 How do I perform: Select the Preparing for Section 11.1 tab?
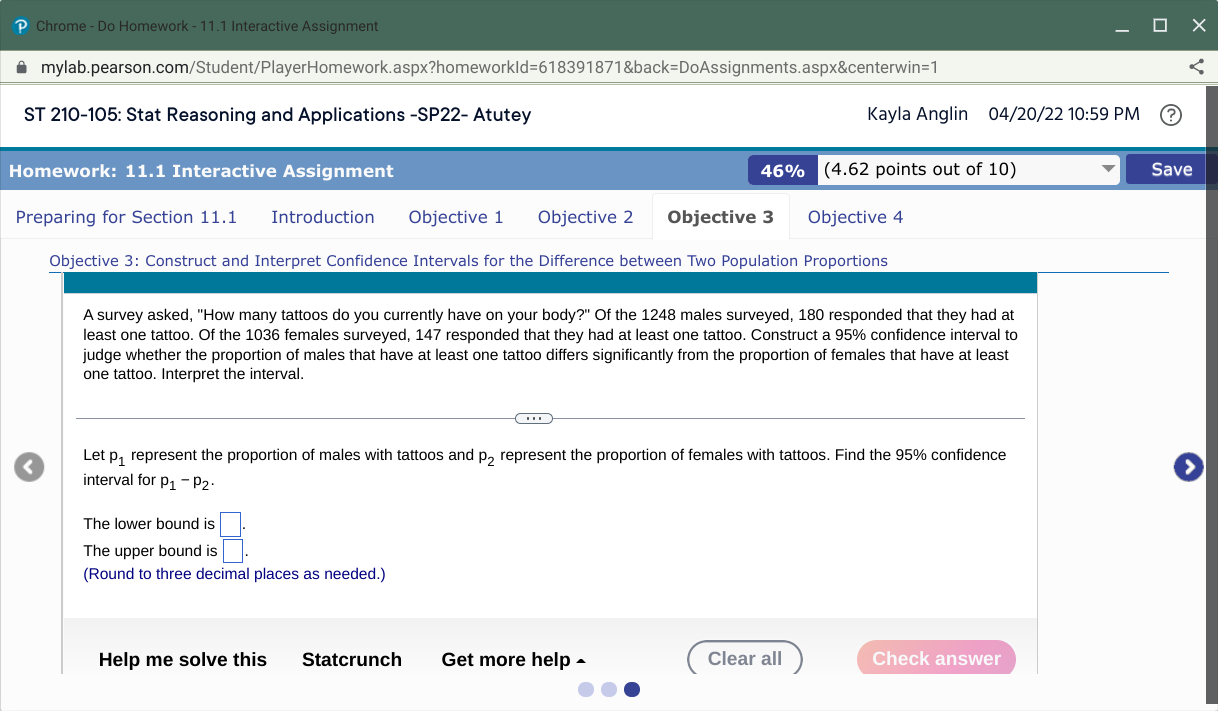tap(126, 216)
